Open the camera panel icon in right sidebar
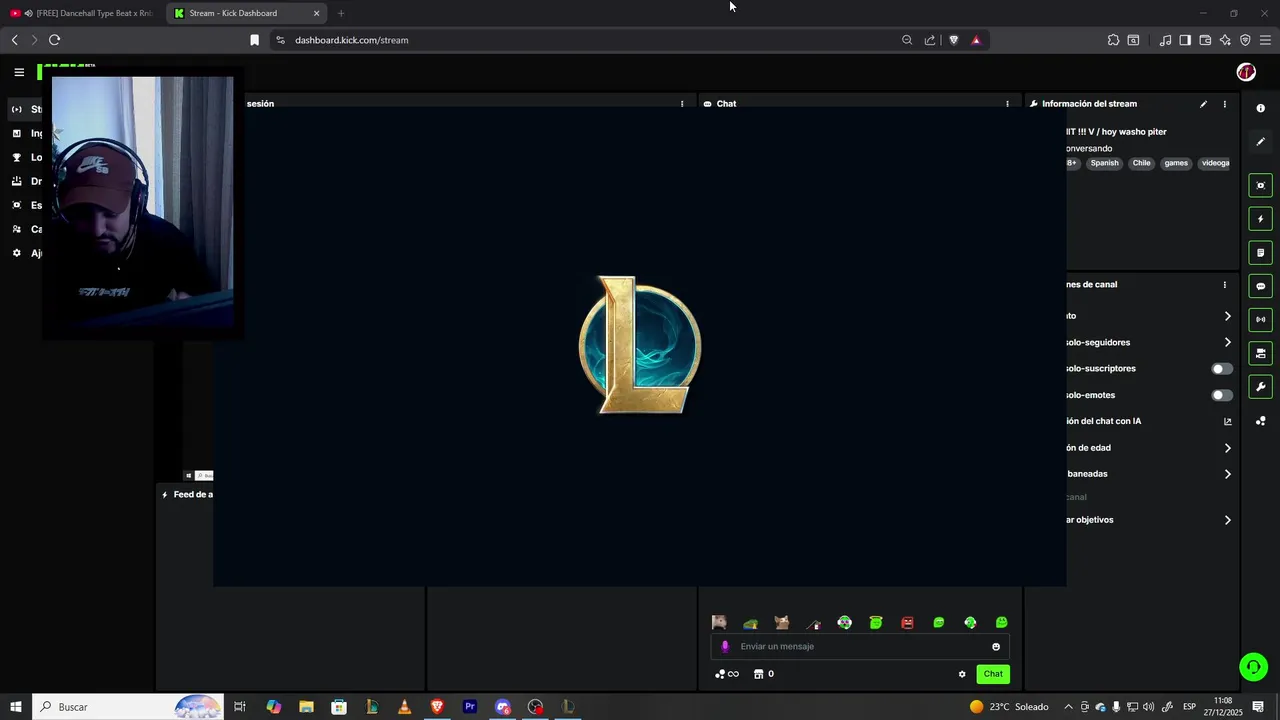Image resolution: width=1280 pixels, height=720 pixels. [1261, 354]
